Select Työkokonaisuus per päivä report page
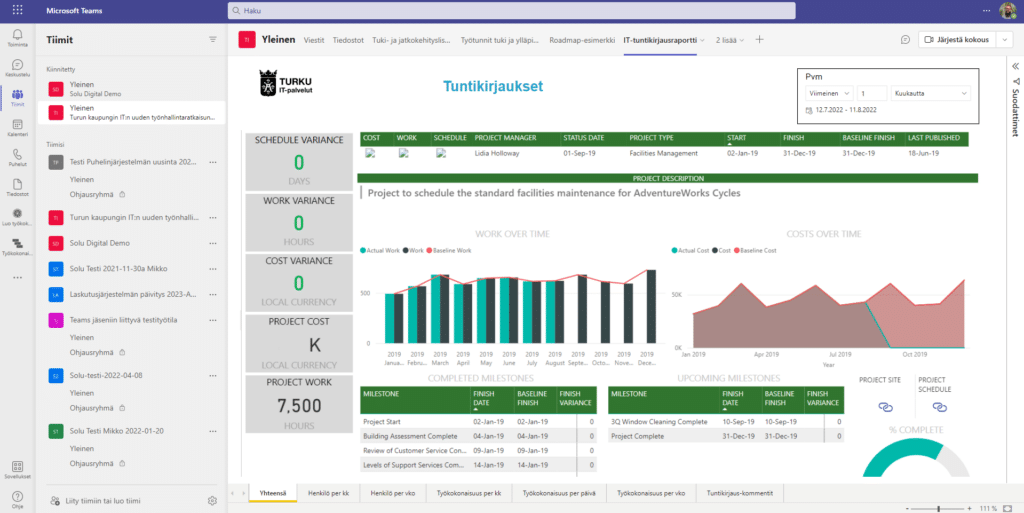The image size is (1024, 513). (x=560, y=493)
